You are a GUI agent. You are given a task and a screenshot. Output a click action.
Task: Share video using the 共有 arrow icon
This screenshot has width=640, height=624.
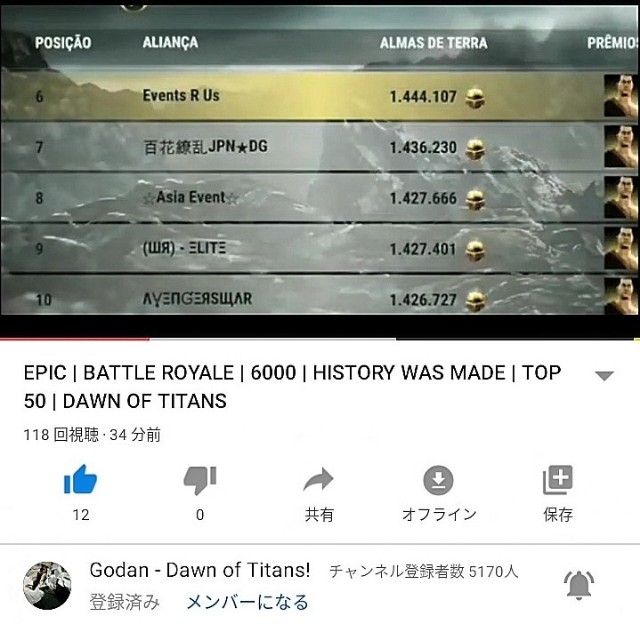[319, 480]
